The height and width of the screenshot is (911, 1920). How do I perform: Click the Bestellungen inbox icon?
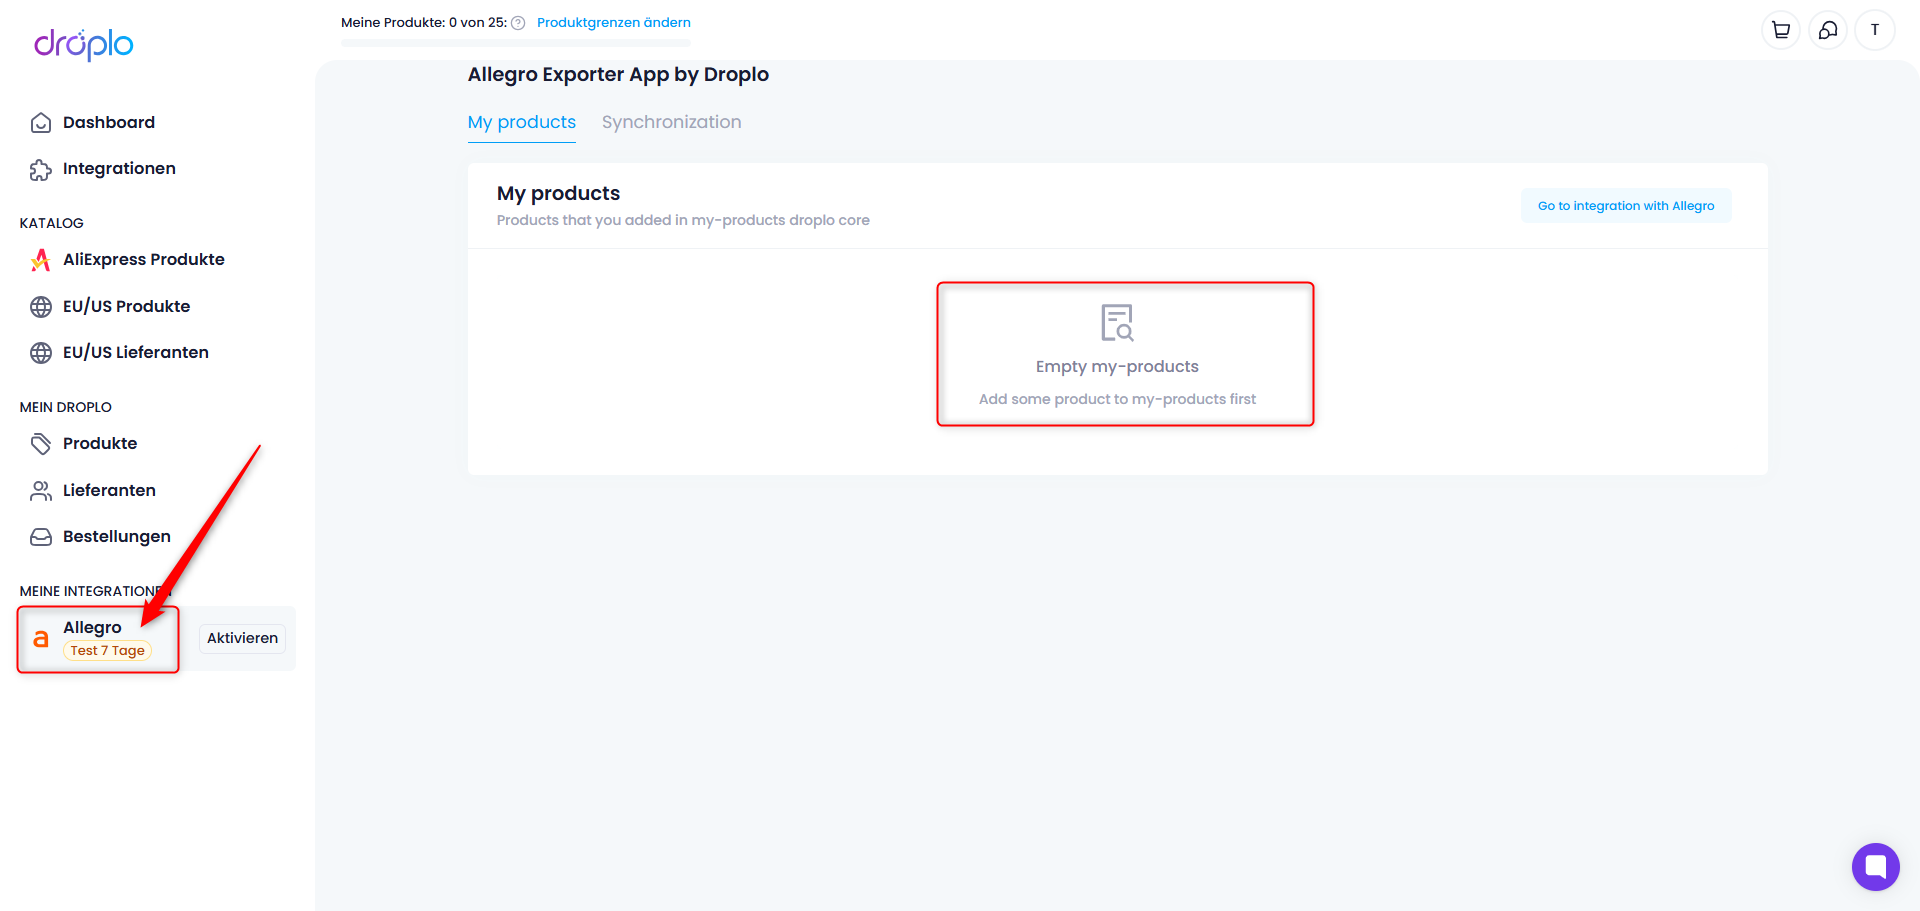[41, 537]
